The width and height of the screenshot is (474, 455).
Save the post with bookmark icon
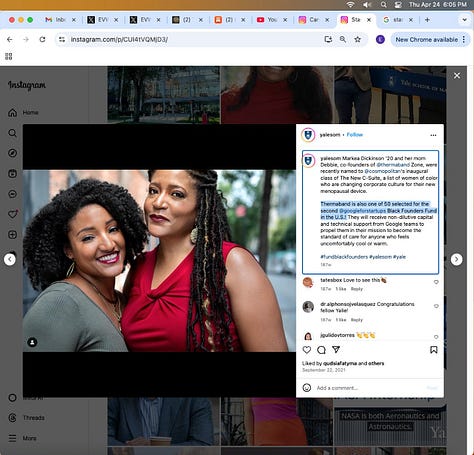click(x=434, y=350)
